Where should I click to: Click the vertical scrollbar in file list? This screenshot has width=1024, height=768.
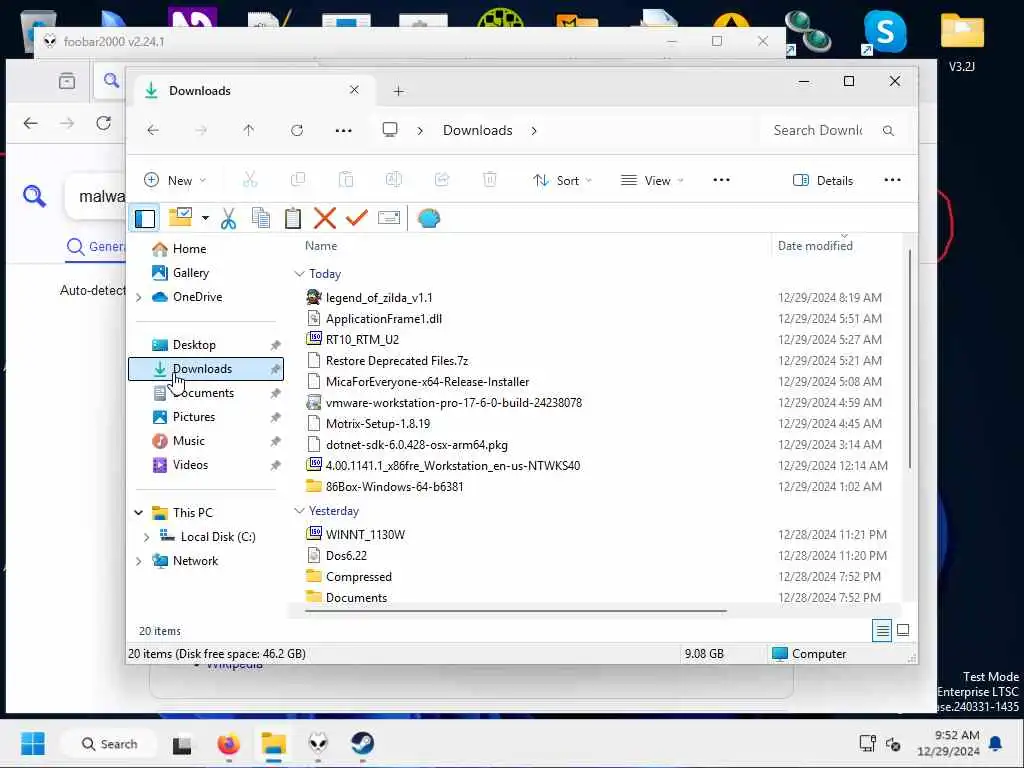point(909,358)
